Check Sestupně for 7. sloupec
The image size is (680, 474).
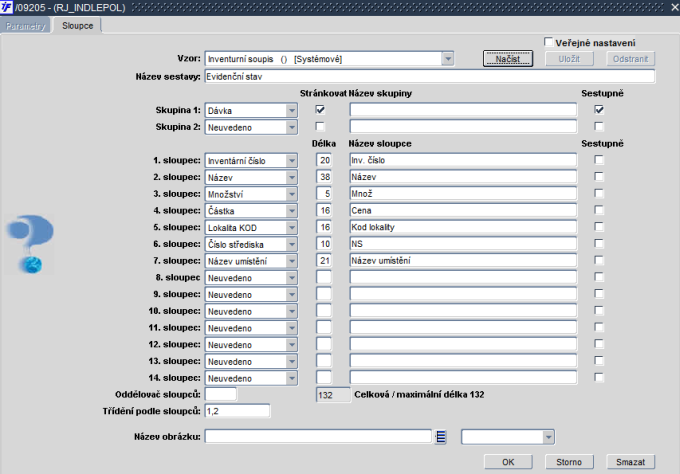[x=599, y=260]
